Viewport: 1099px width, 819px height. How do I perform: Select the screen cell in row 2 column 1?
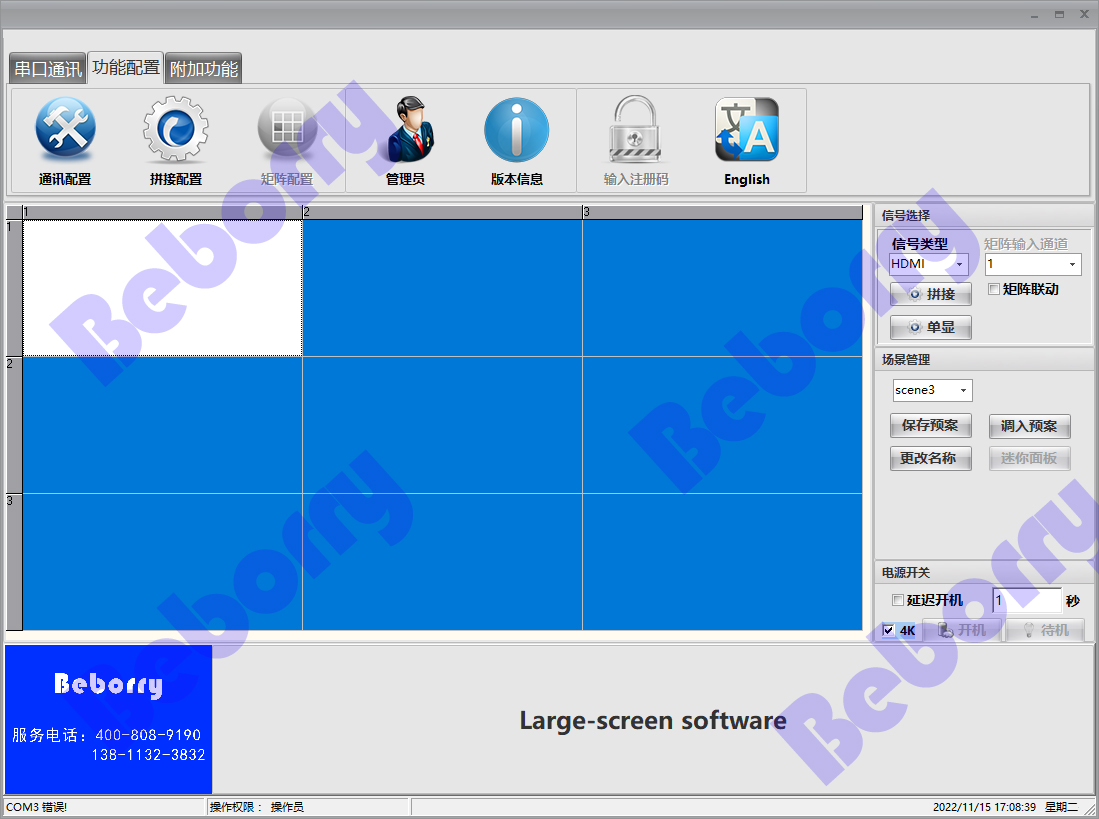(163, 425)
